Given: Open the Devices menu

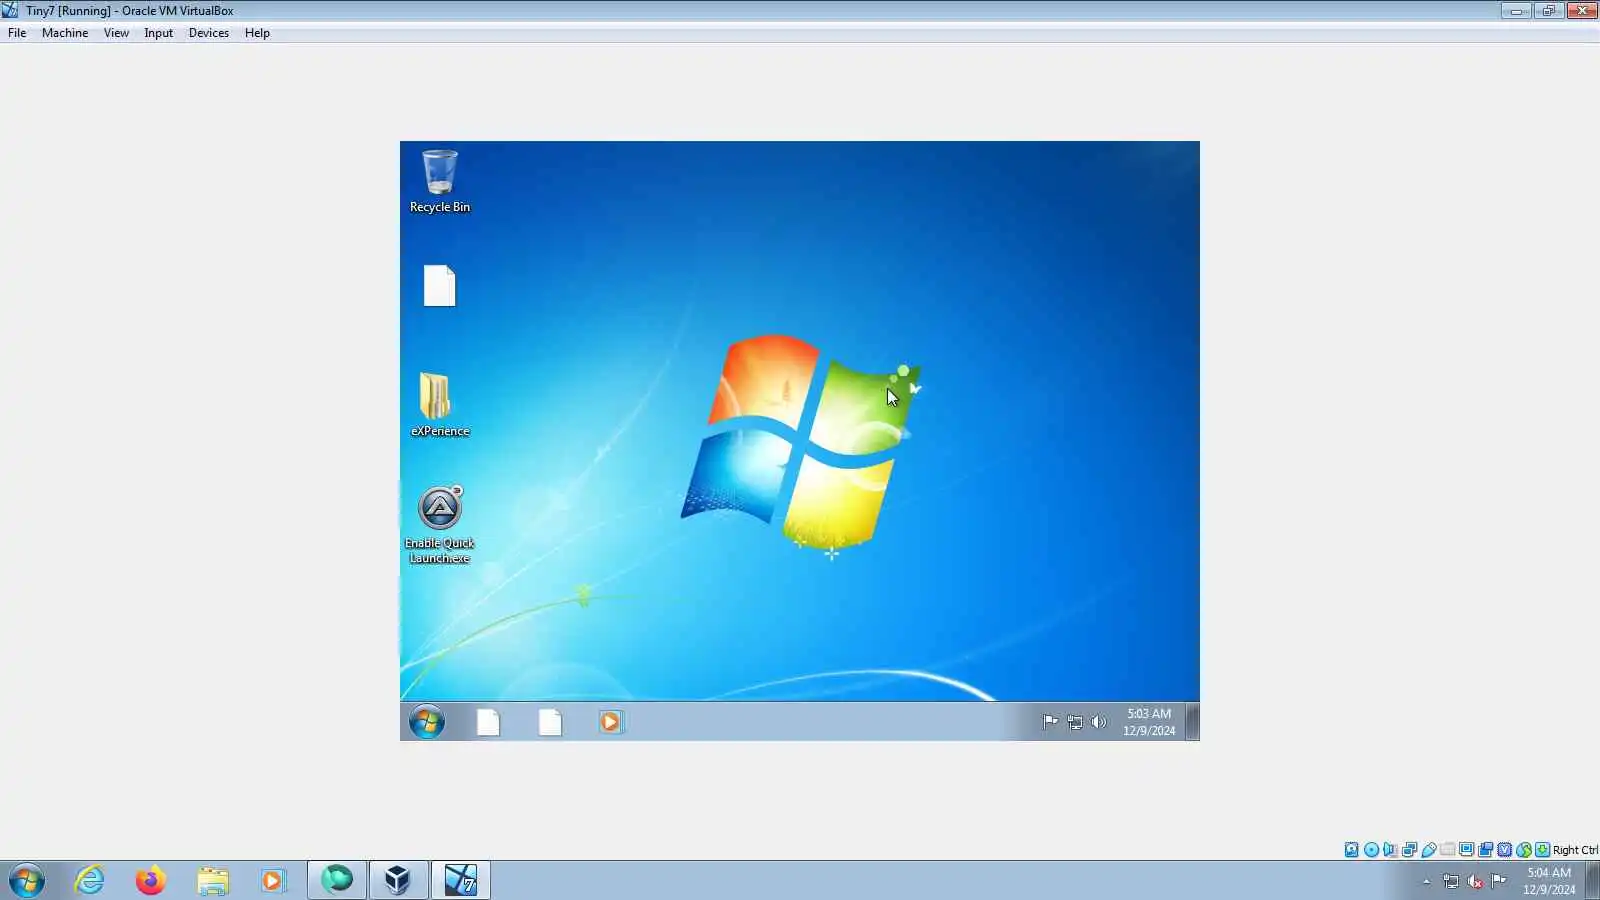Looking at the screenshot, I should [x=208, y=33].
